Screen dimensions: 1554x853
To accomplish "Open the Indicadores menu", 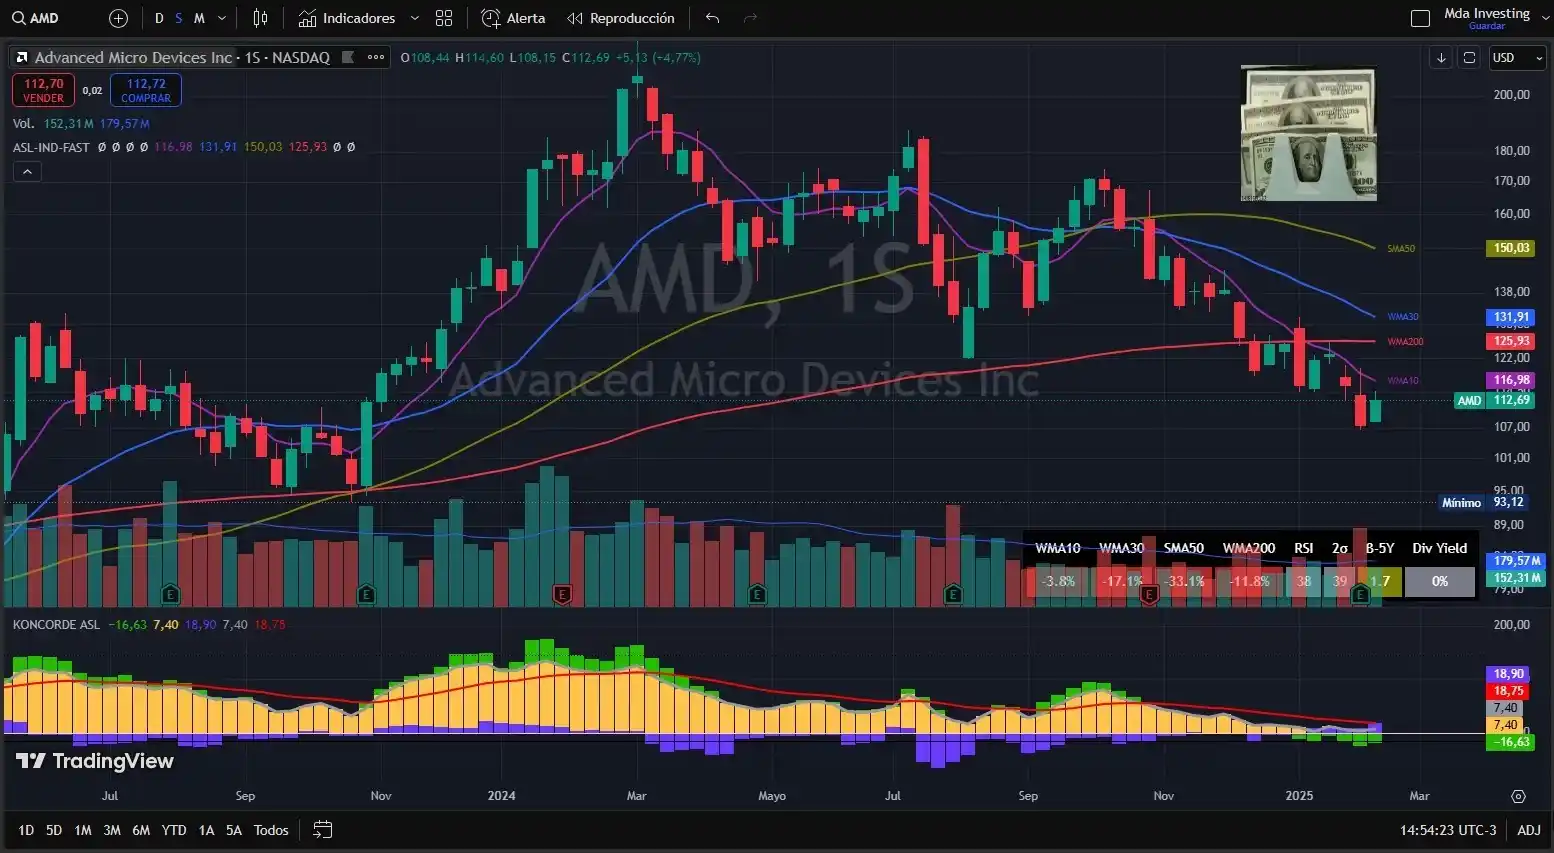I will 346,18.
